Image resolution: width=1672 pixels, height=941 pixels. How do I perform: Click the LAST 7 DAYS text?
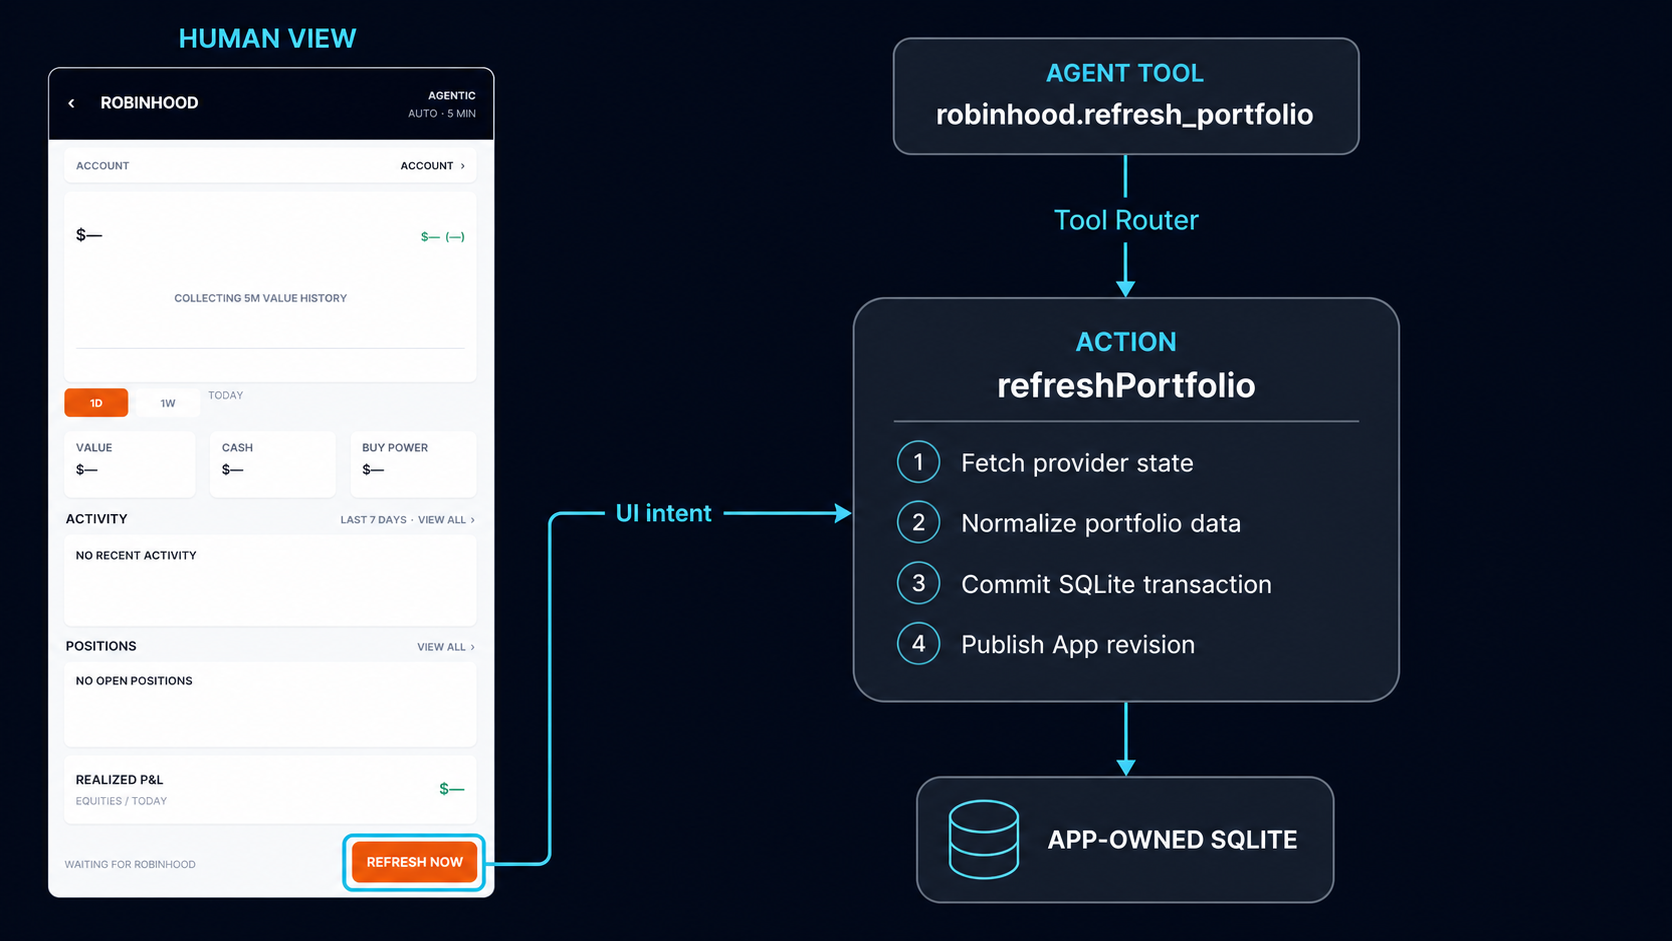pyautogui.click(x=373, y=520)
